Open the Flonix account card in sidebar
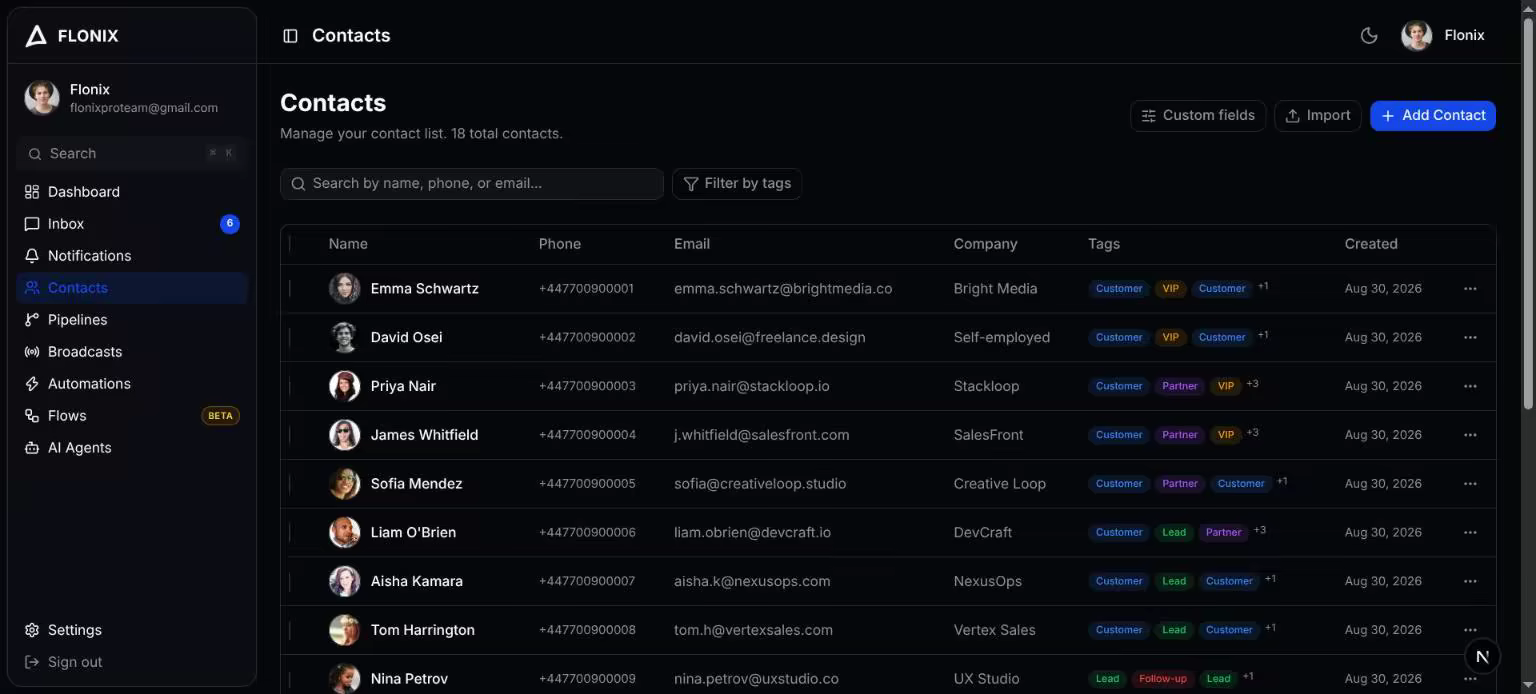This screenshot has width=1536, height=694. pos(132,98)
